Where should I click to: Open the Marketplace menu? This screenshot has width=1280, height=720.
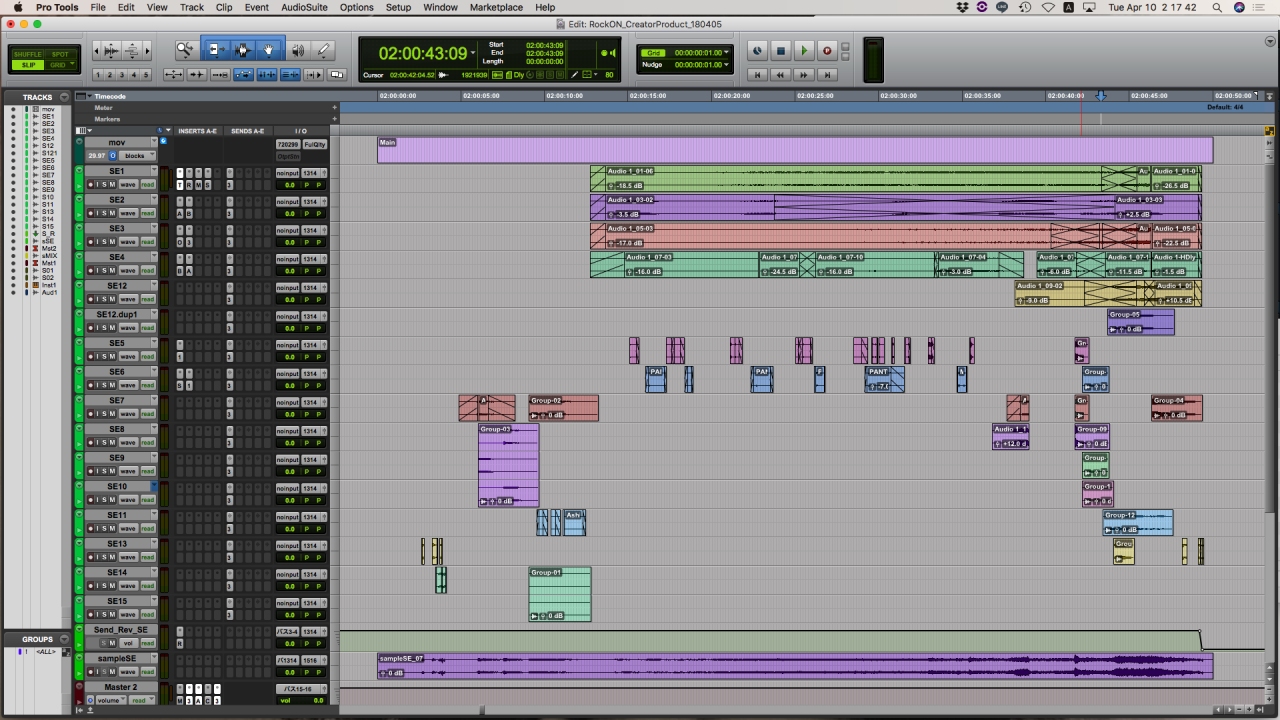pos(497,7)
